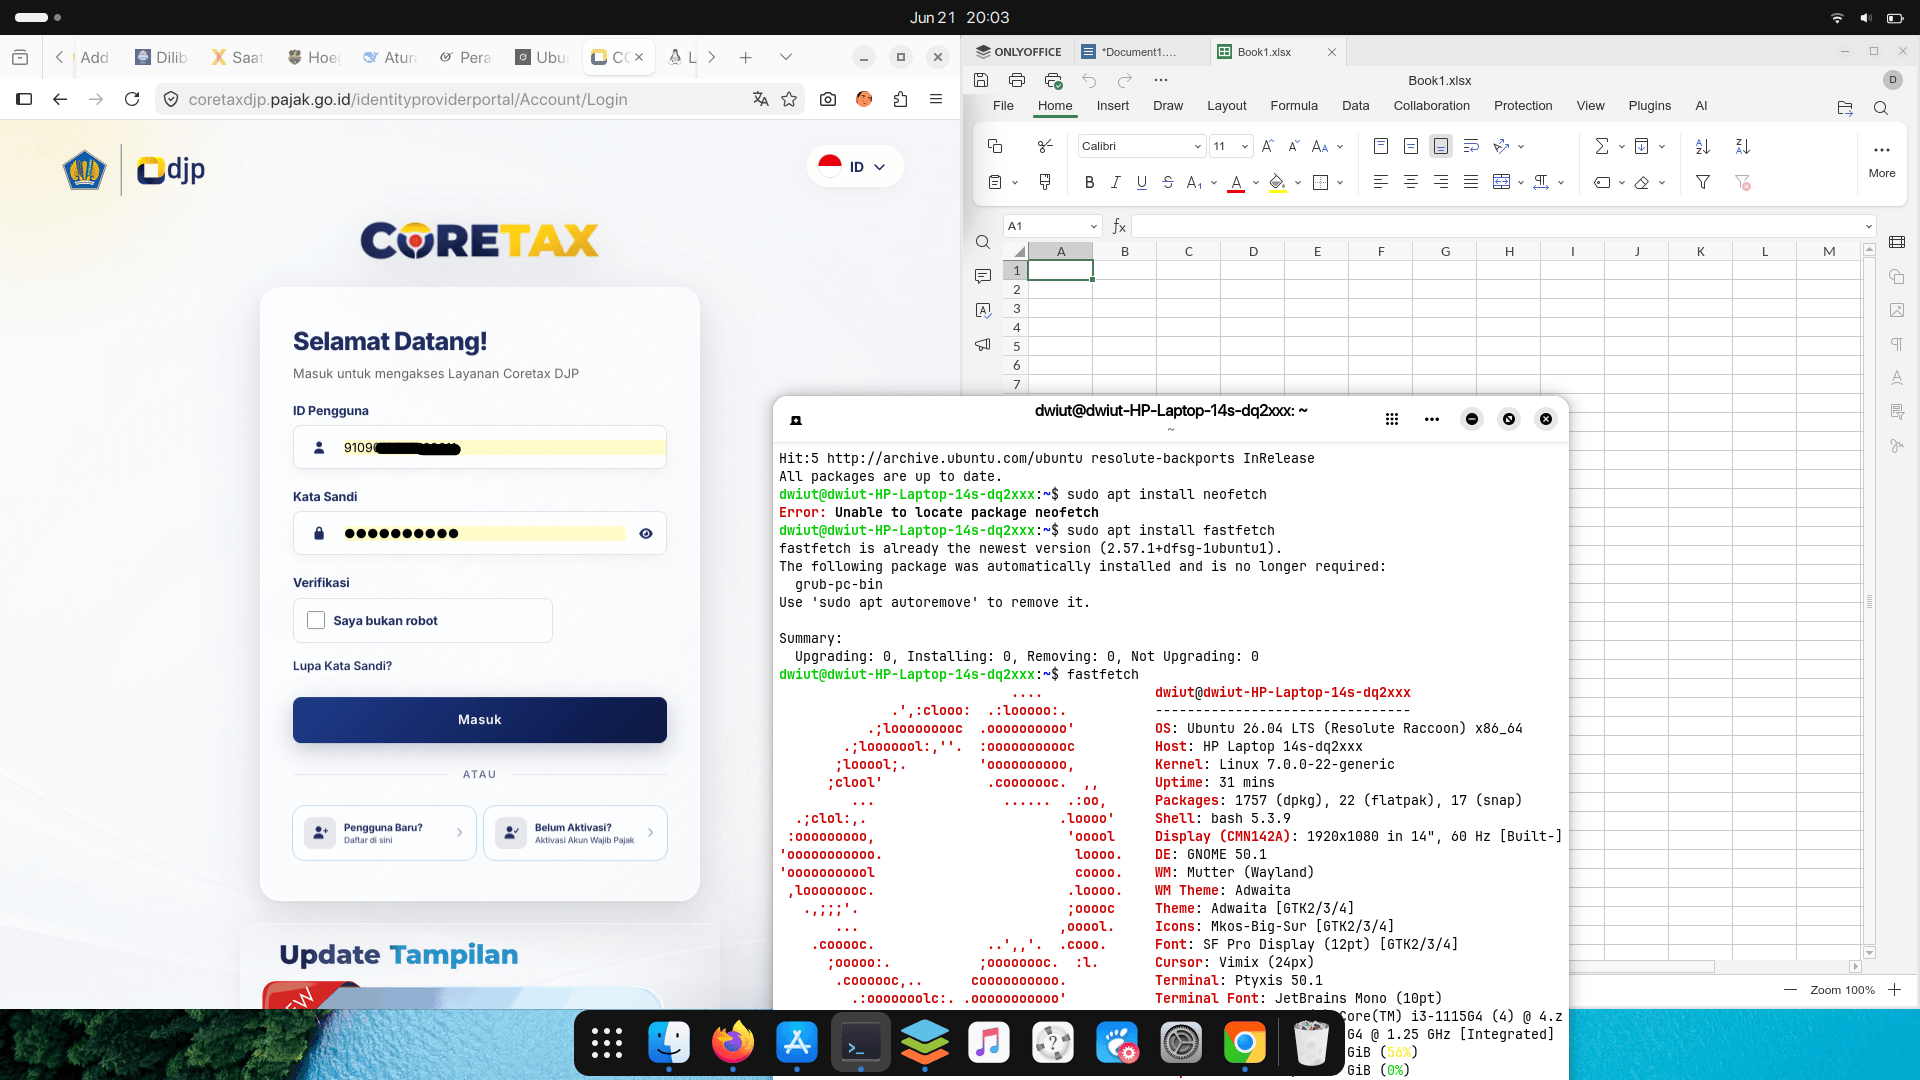The width and height of the screenshot is (1920, 1080).
Task: Switch to the Ubuntu browser tab
Action: 542,57
